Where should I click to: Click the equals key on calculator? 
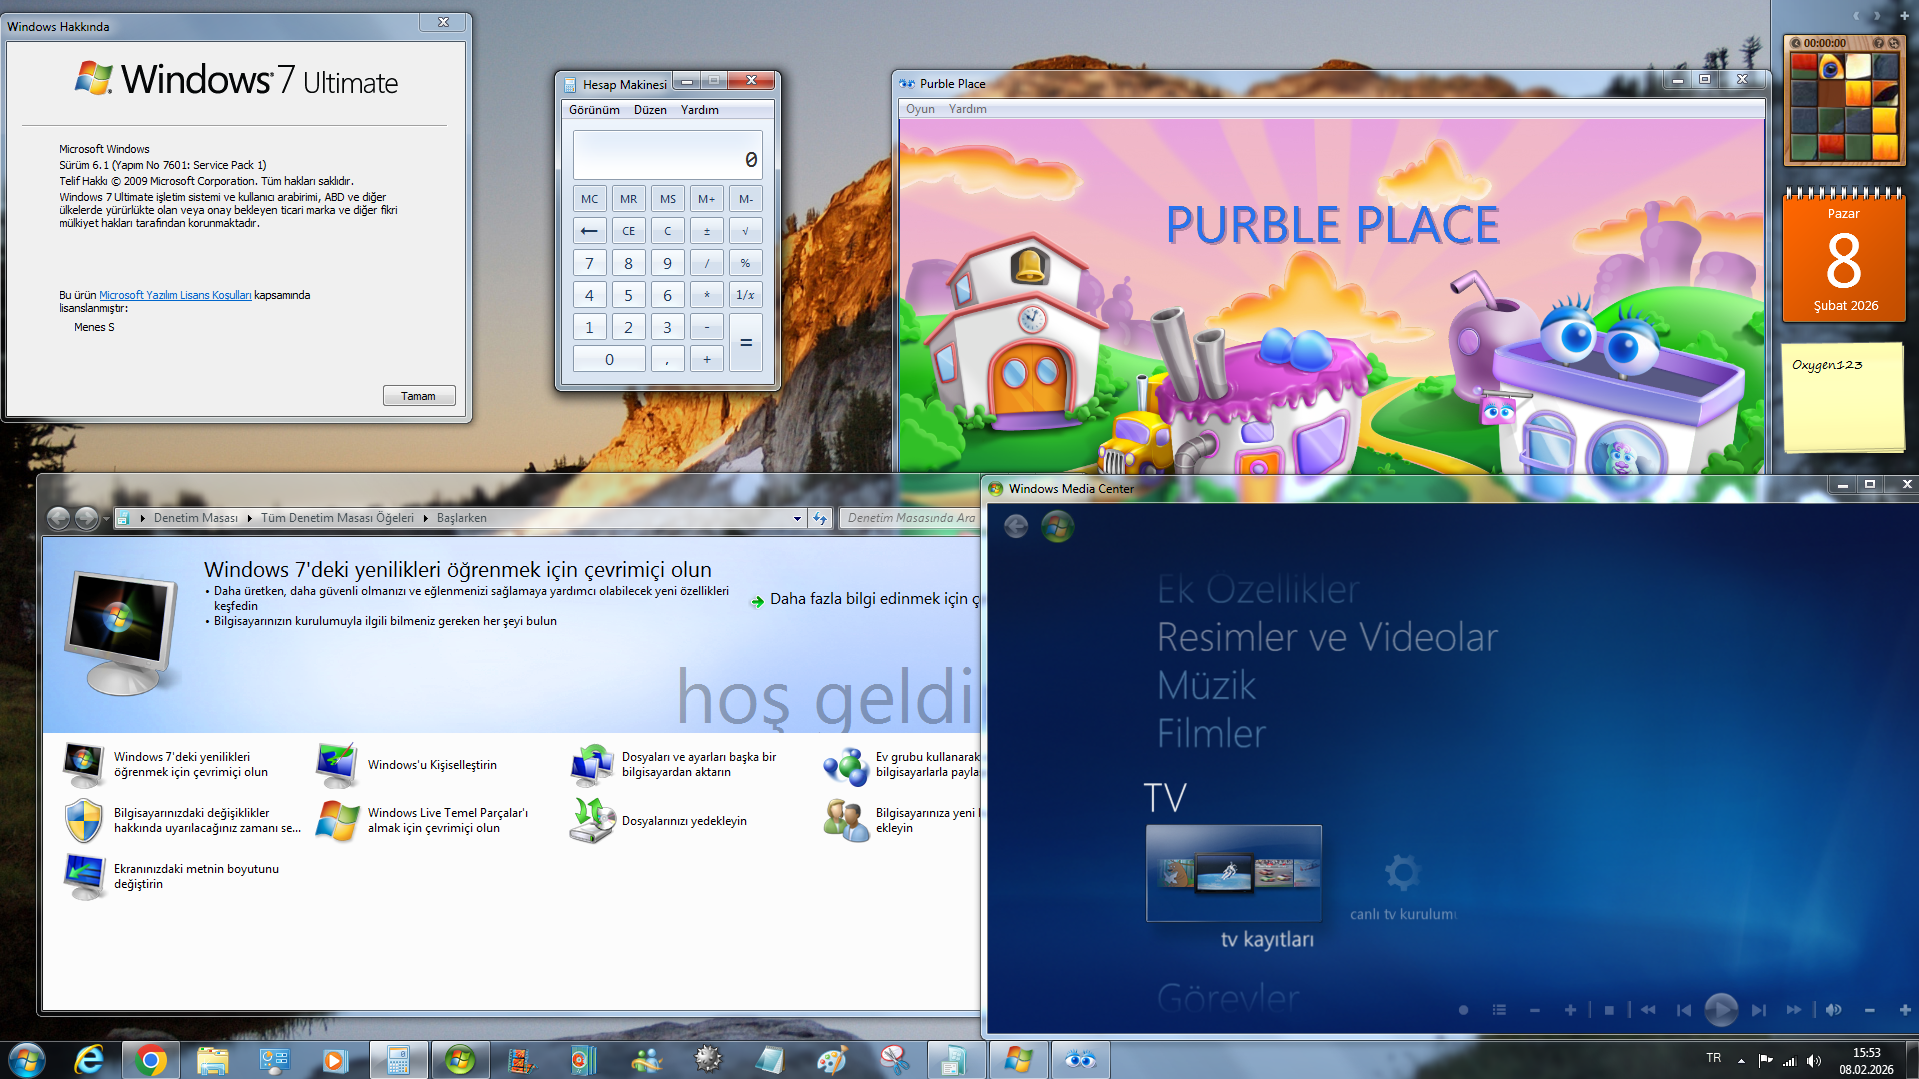(746, 343)
